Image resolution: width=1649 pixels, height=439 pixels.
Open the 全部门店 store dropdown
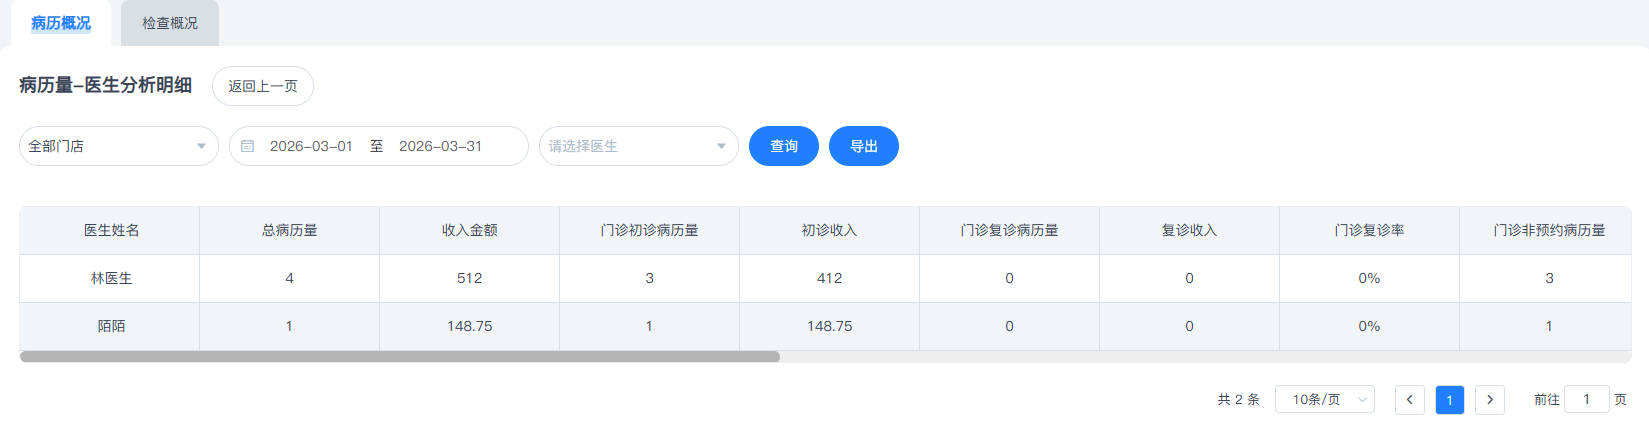pyautogui.click(x=110, y=146)
